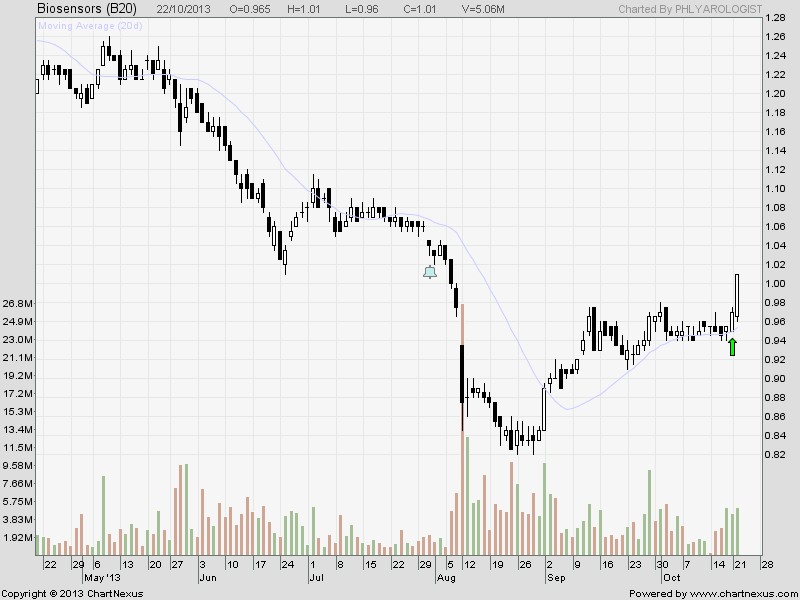
Task: Click the 22/10/2013 date readout in the header
Action: pos(184,8)
